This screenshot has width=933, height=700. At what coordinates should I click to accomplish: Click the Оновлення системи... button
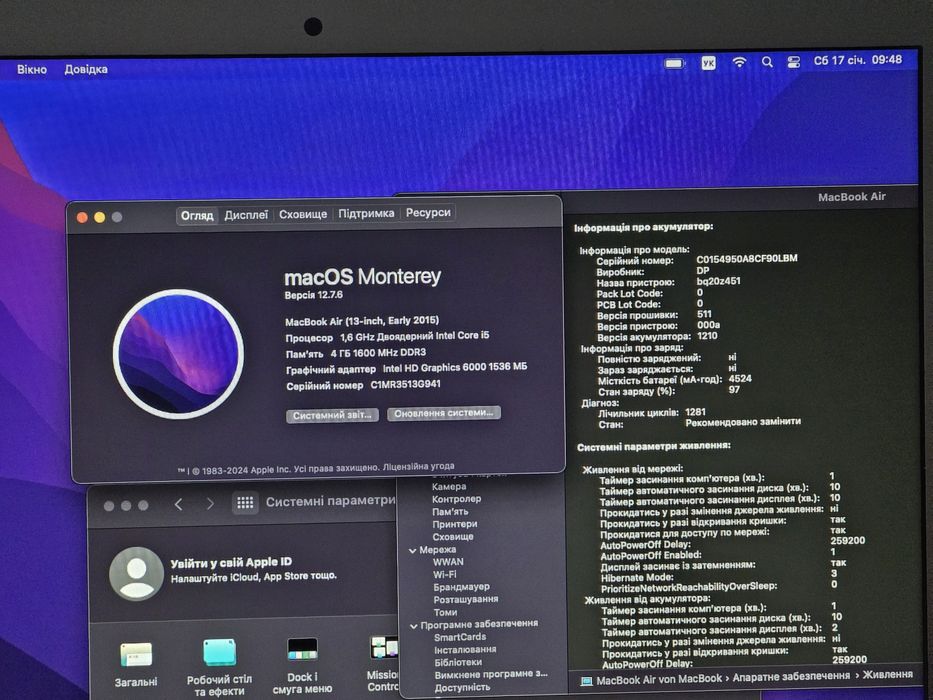pos(444,413)
